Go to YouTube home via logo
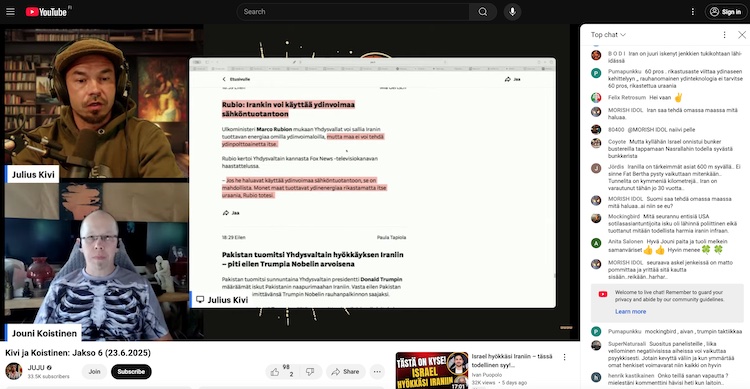Screen dimensions: 750x389 (x=46, y=12)
